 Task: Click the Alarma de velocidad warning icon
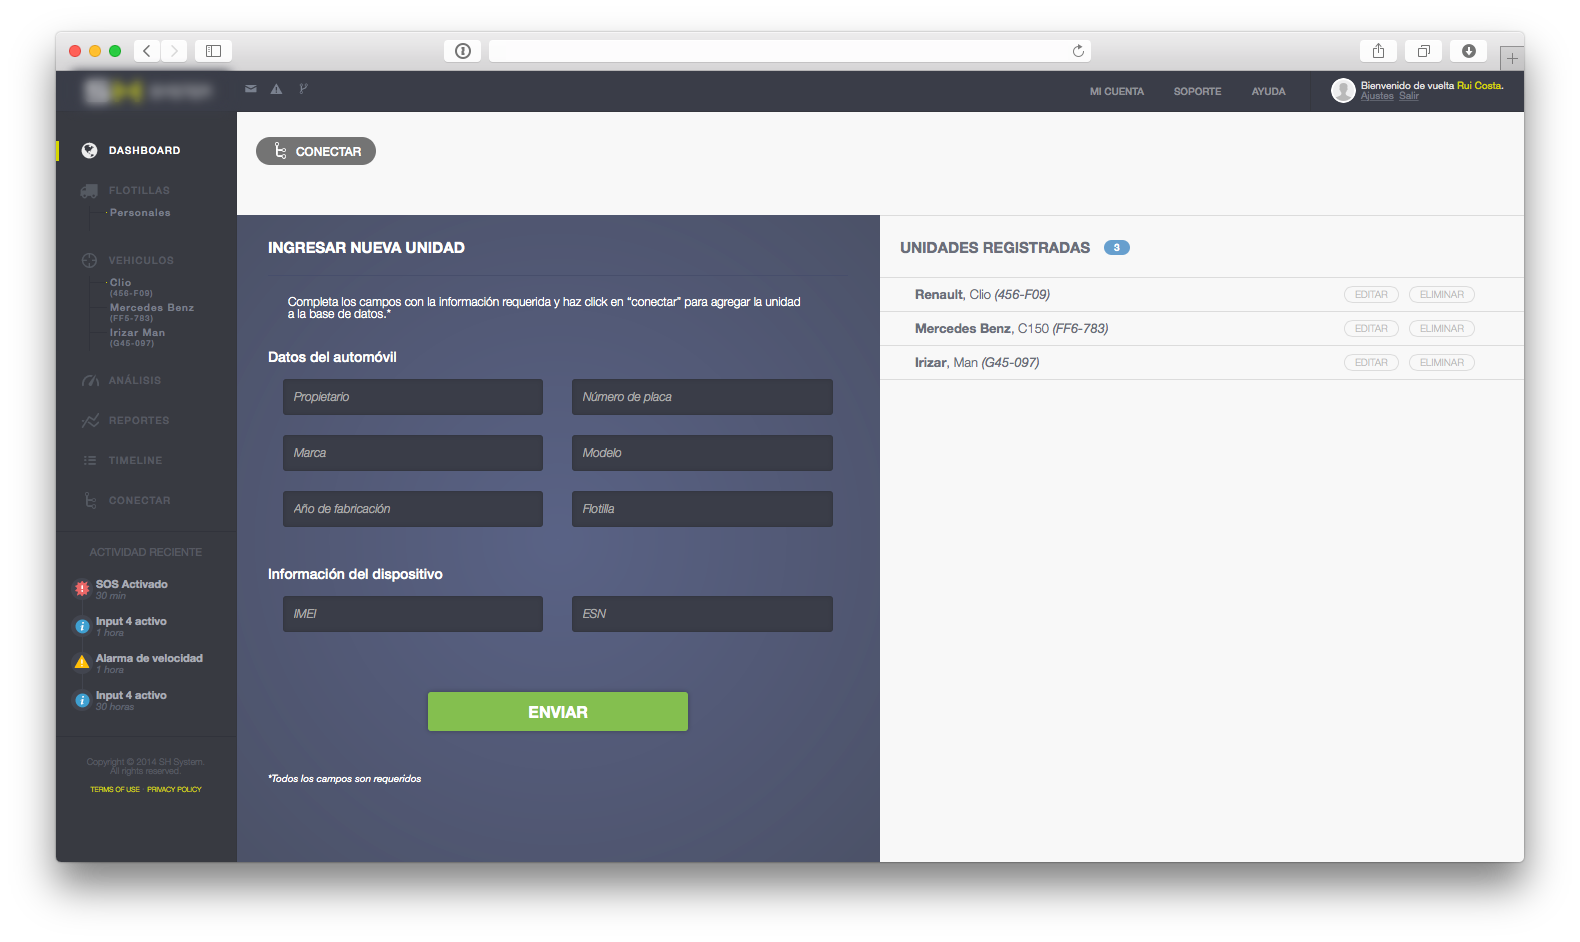point(82,662)
